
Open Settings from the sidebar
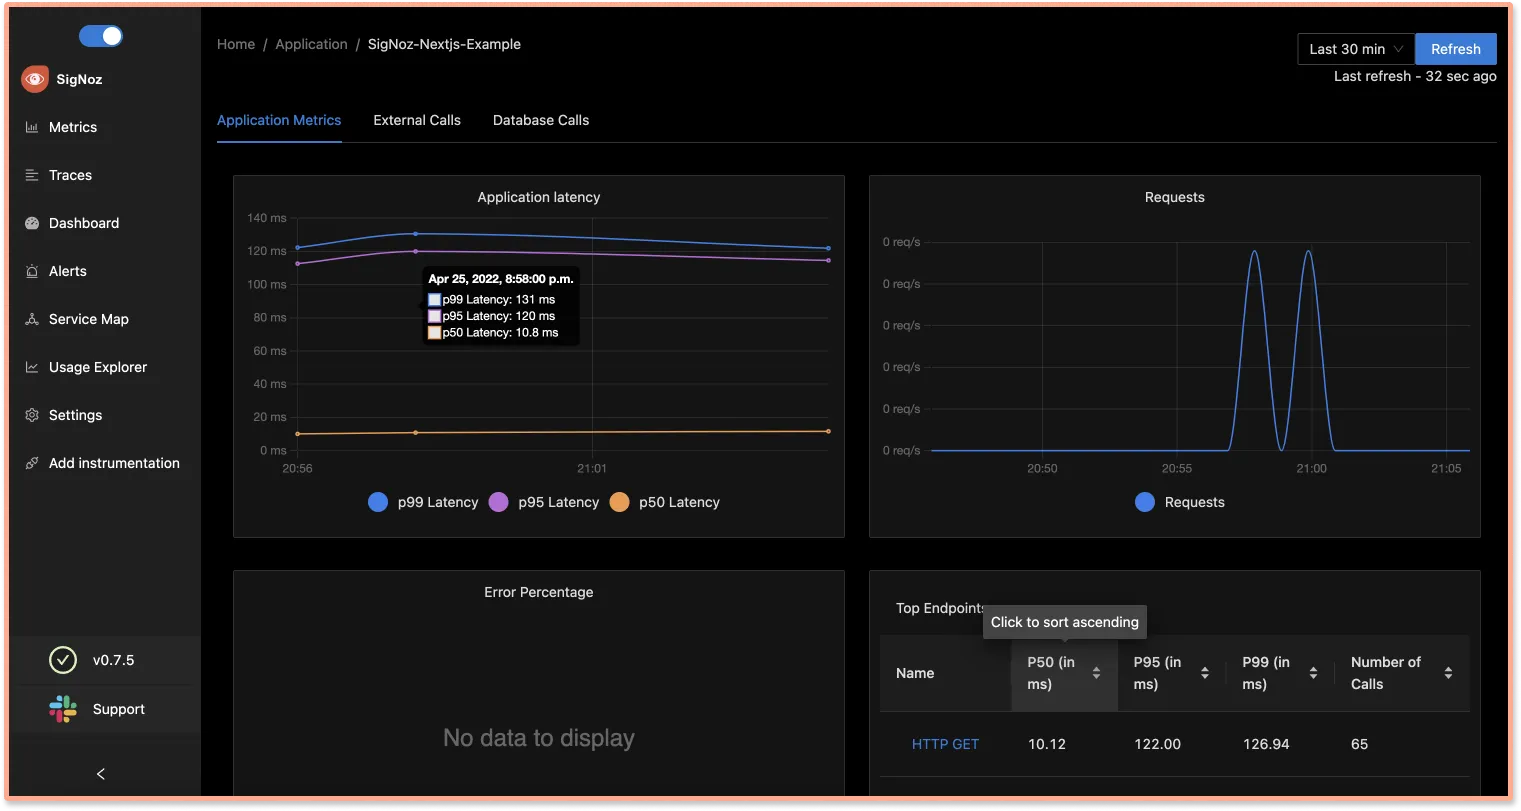tap(76, 415)
